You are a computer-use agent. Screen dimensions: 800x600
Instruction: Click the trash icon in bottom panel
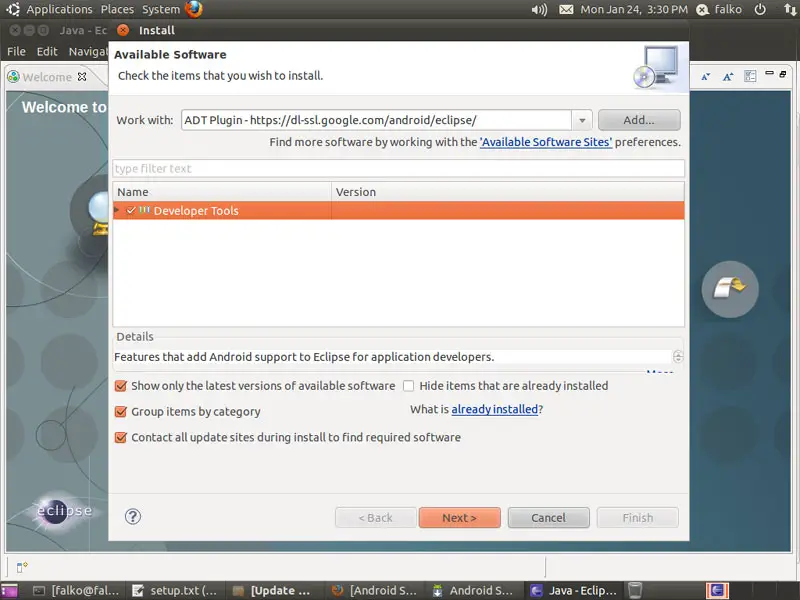635,590
